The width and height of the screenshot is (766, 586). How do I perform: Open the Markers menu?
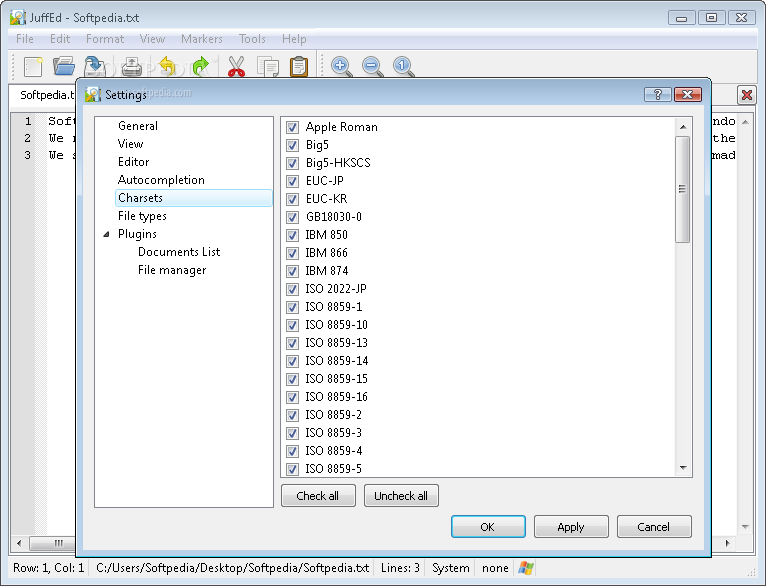click(202, 39)
